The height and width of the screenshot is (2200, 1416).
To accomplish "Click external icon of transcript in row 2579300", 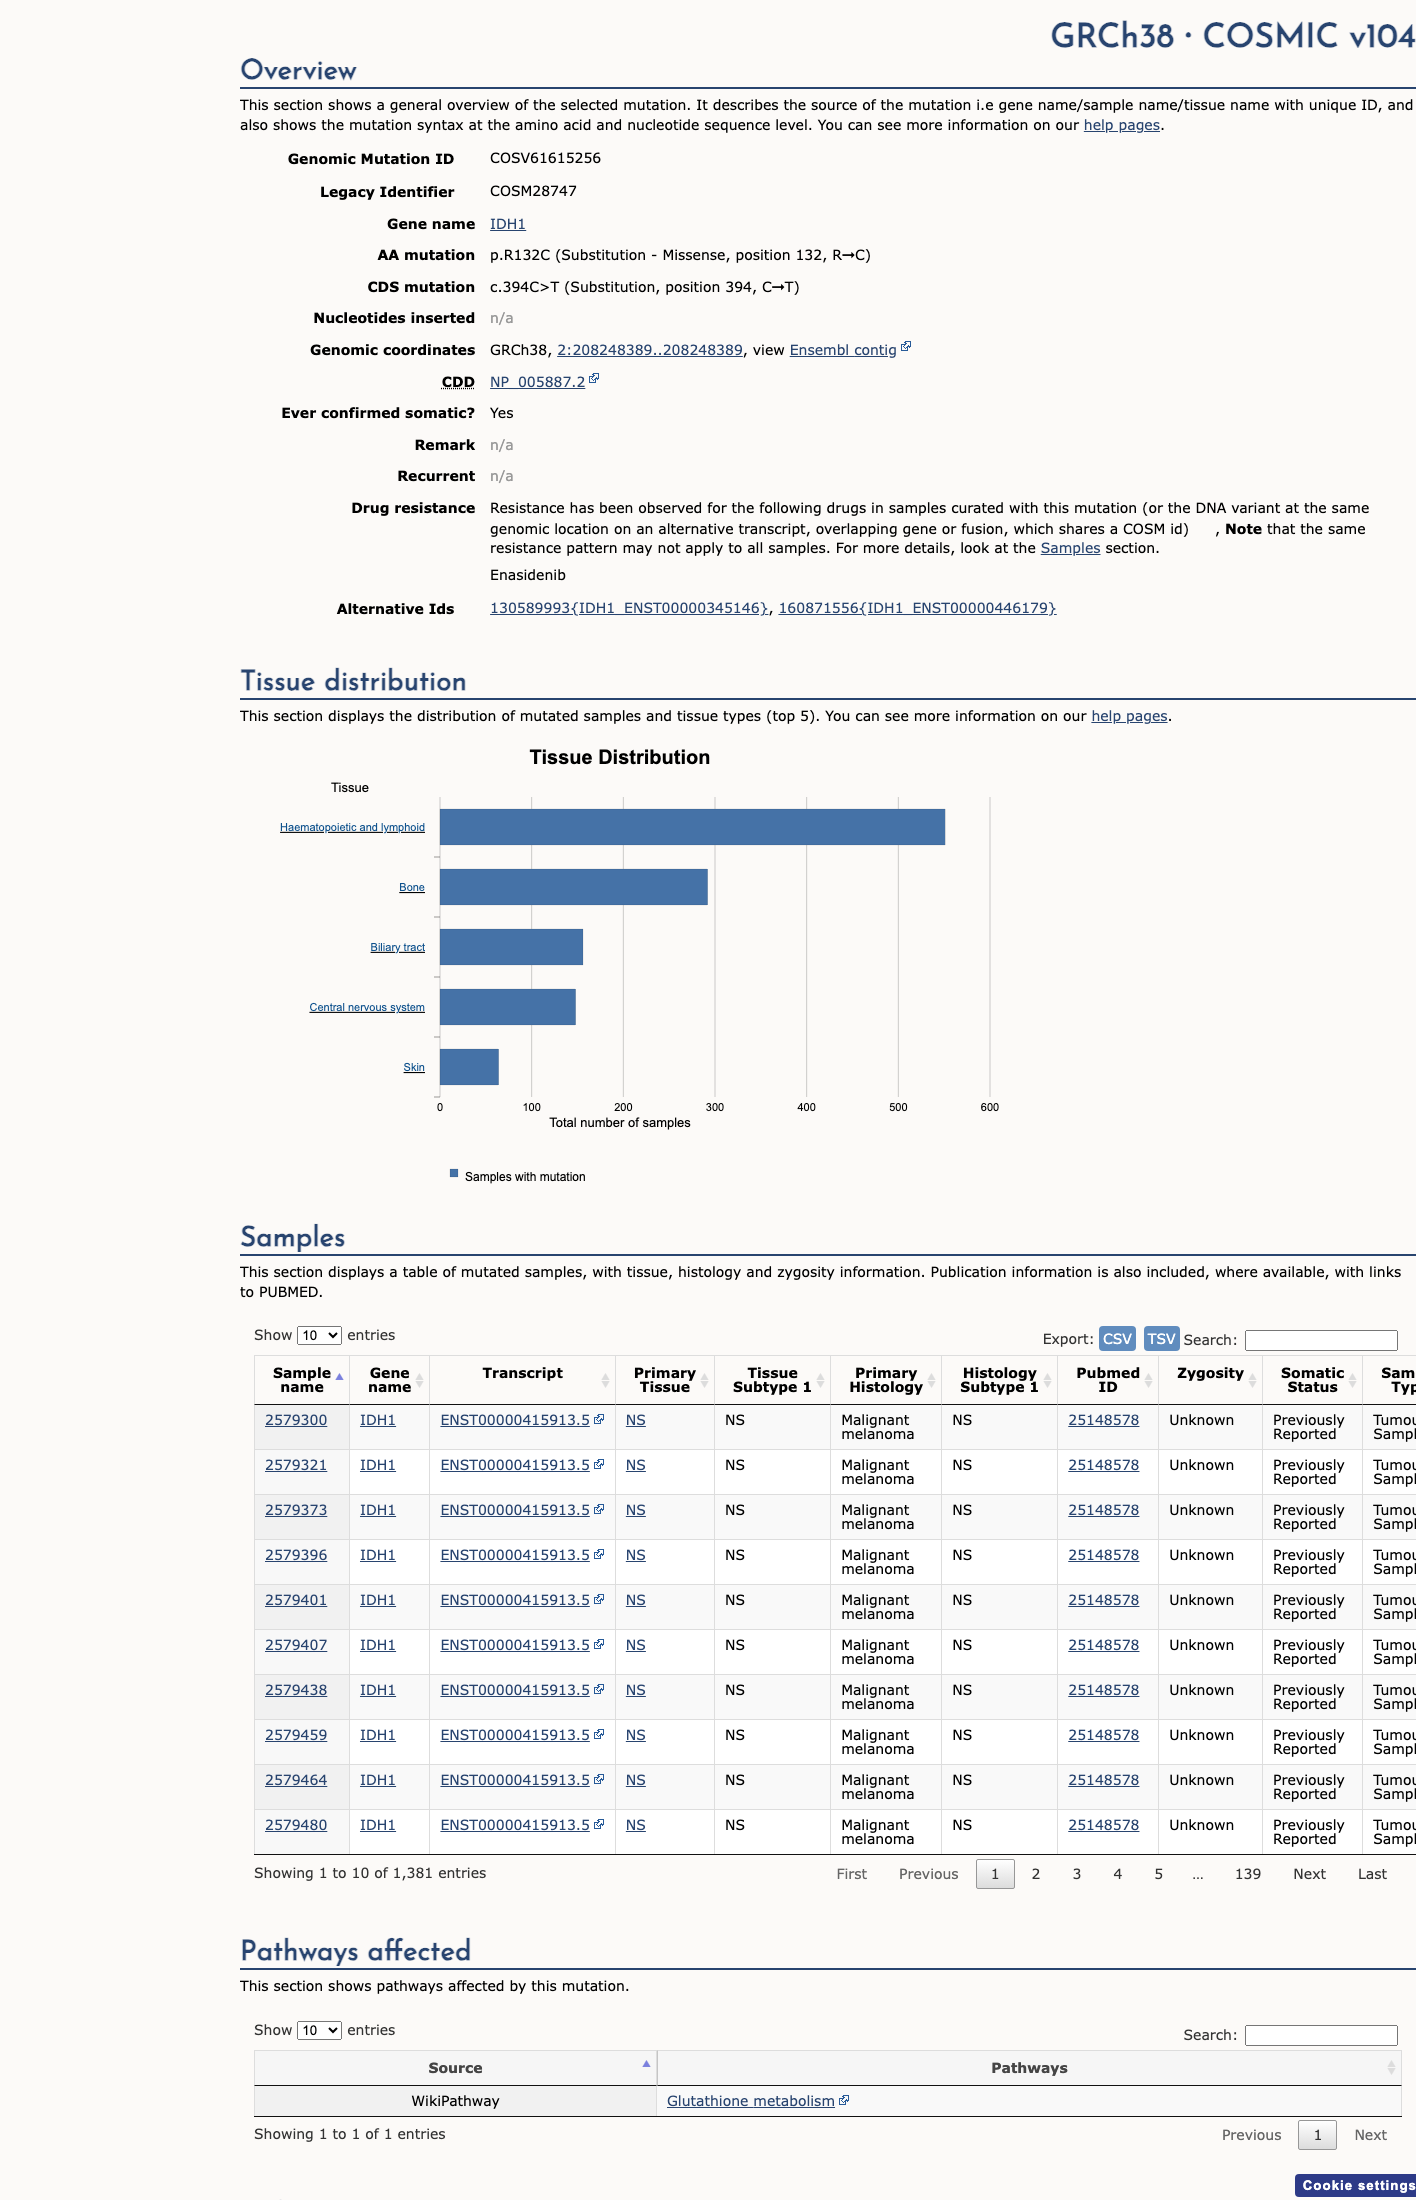I will coord(599,1419).
